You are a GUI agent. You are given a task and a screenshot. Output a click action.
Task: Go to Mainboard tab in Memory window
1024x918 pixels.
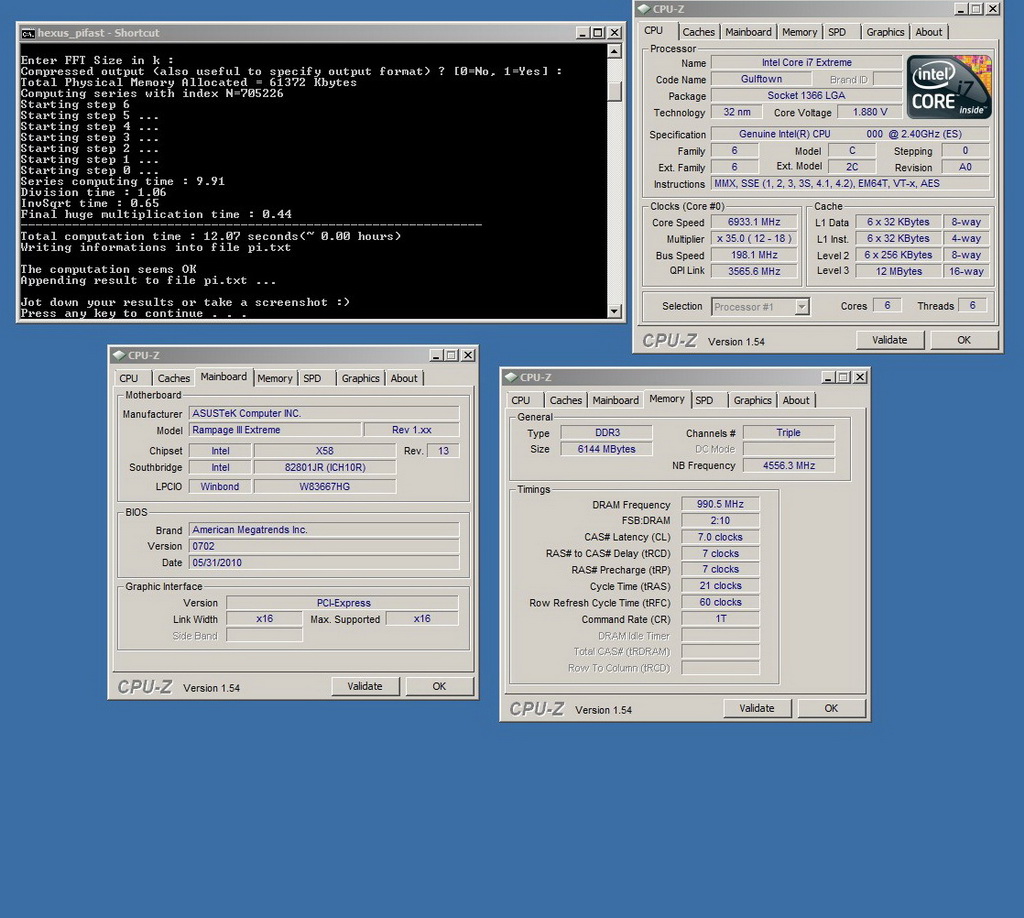tap(615, 400)
